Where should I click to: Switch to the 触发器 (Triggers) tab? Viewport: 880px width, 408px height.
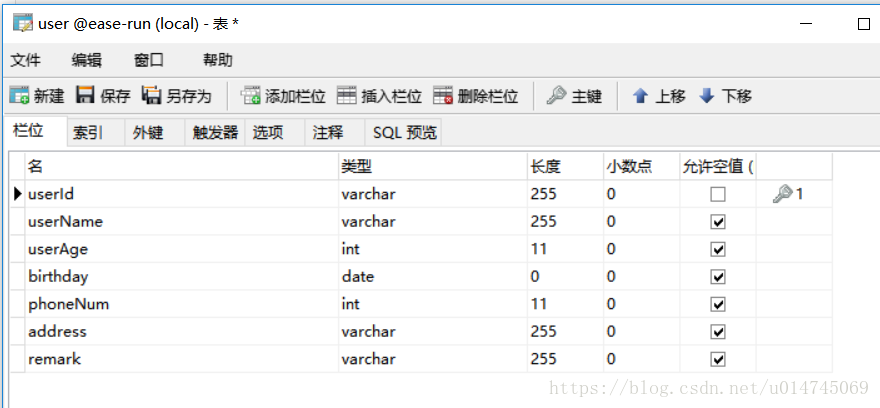point(215,133)
